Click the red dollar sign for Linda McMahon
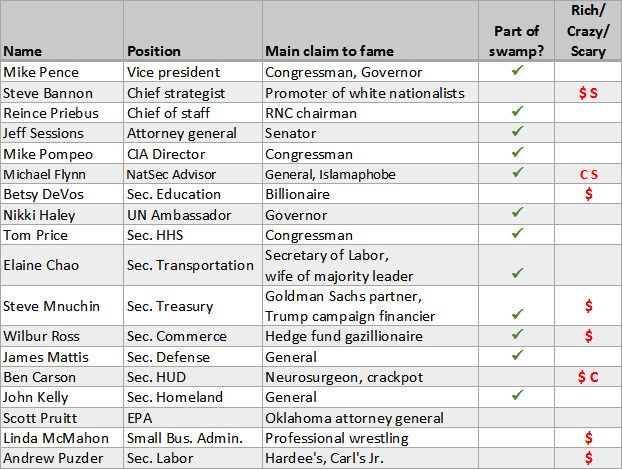 [588, 438]
